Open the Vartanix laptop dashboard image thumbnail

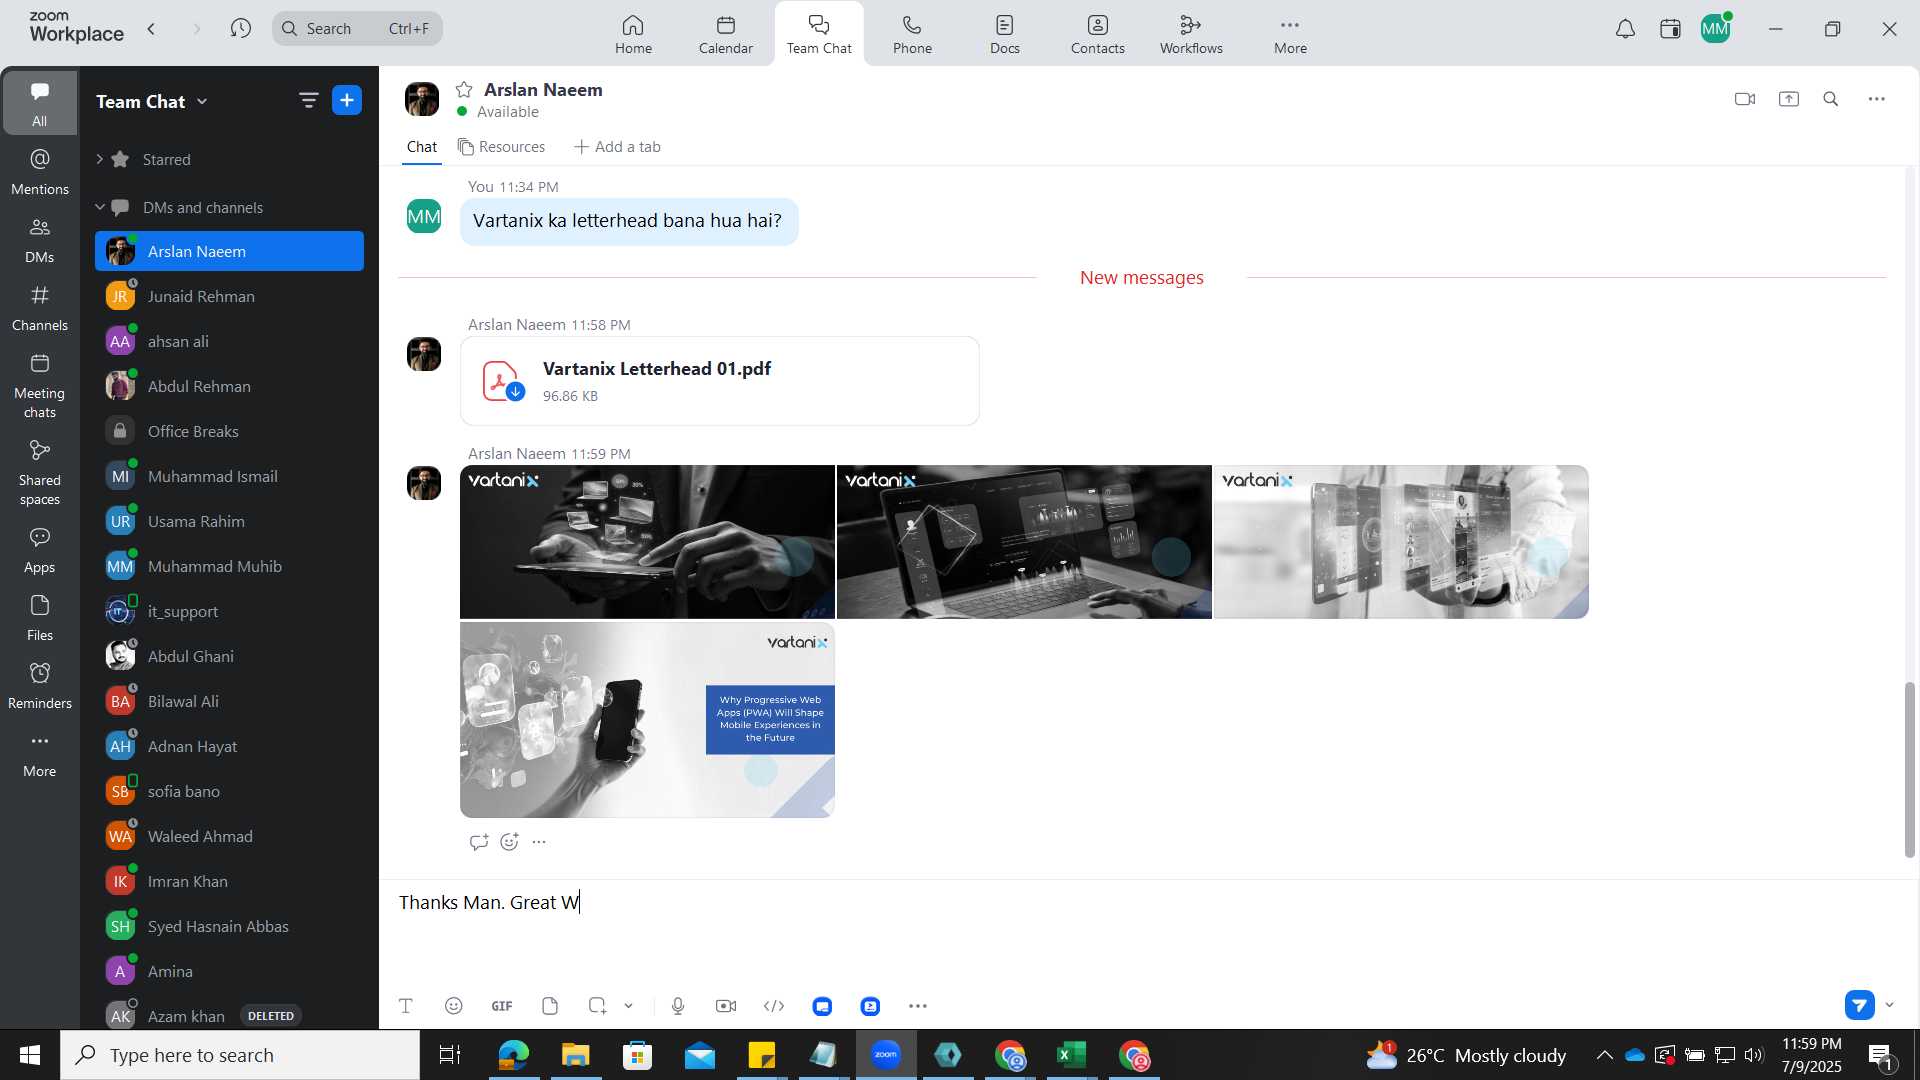[x=1024, y=541]
